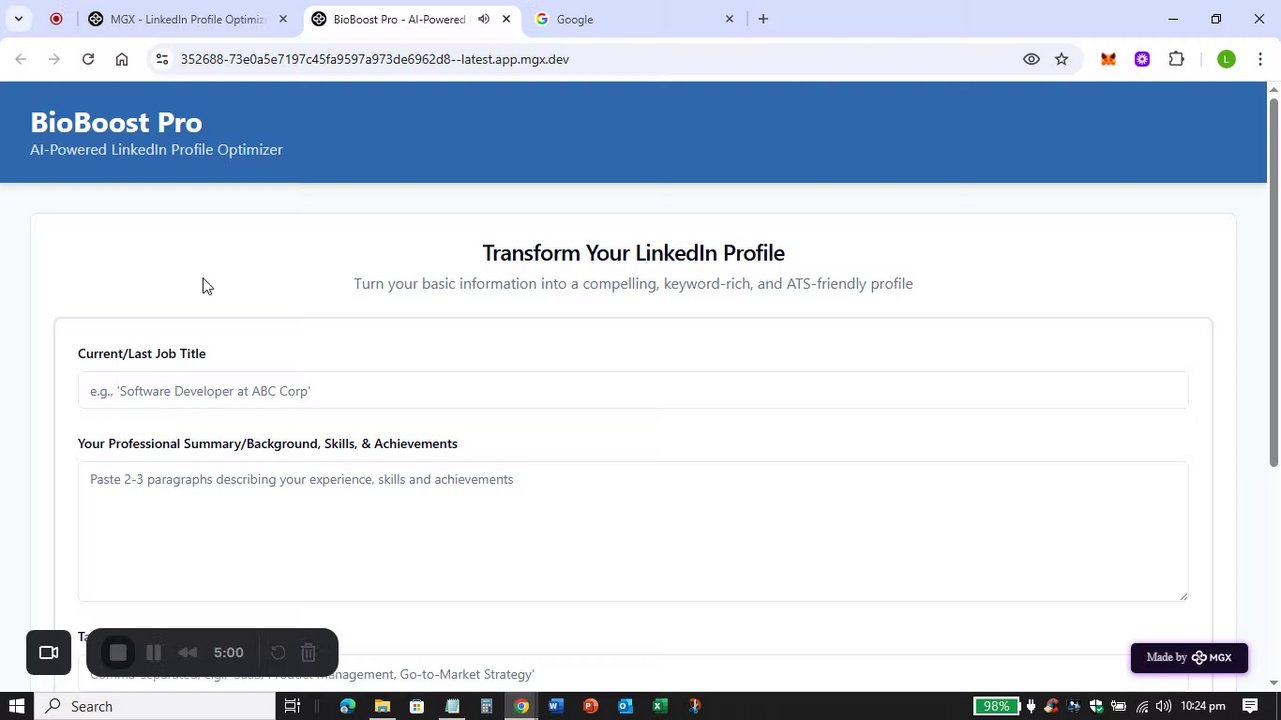Screen dimensions: 1281x720
Task: Click the eye icon in address bar
Action: [1031, 59]
